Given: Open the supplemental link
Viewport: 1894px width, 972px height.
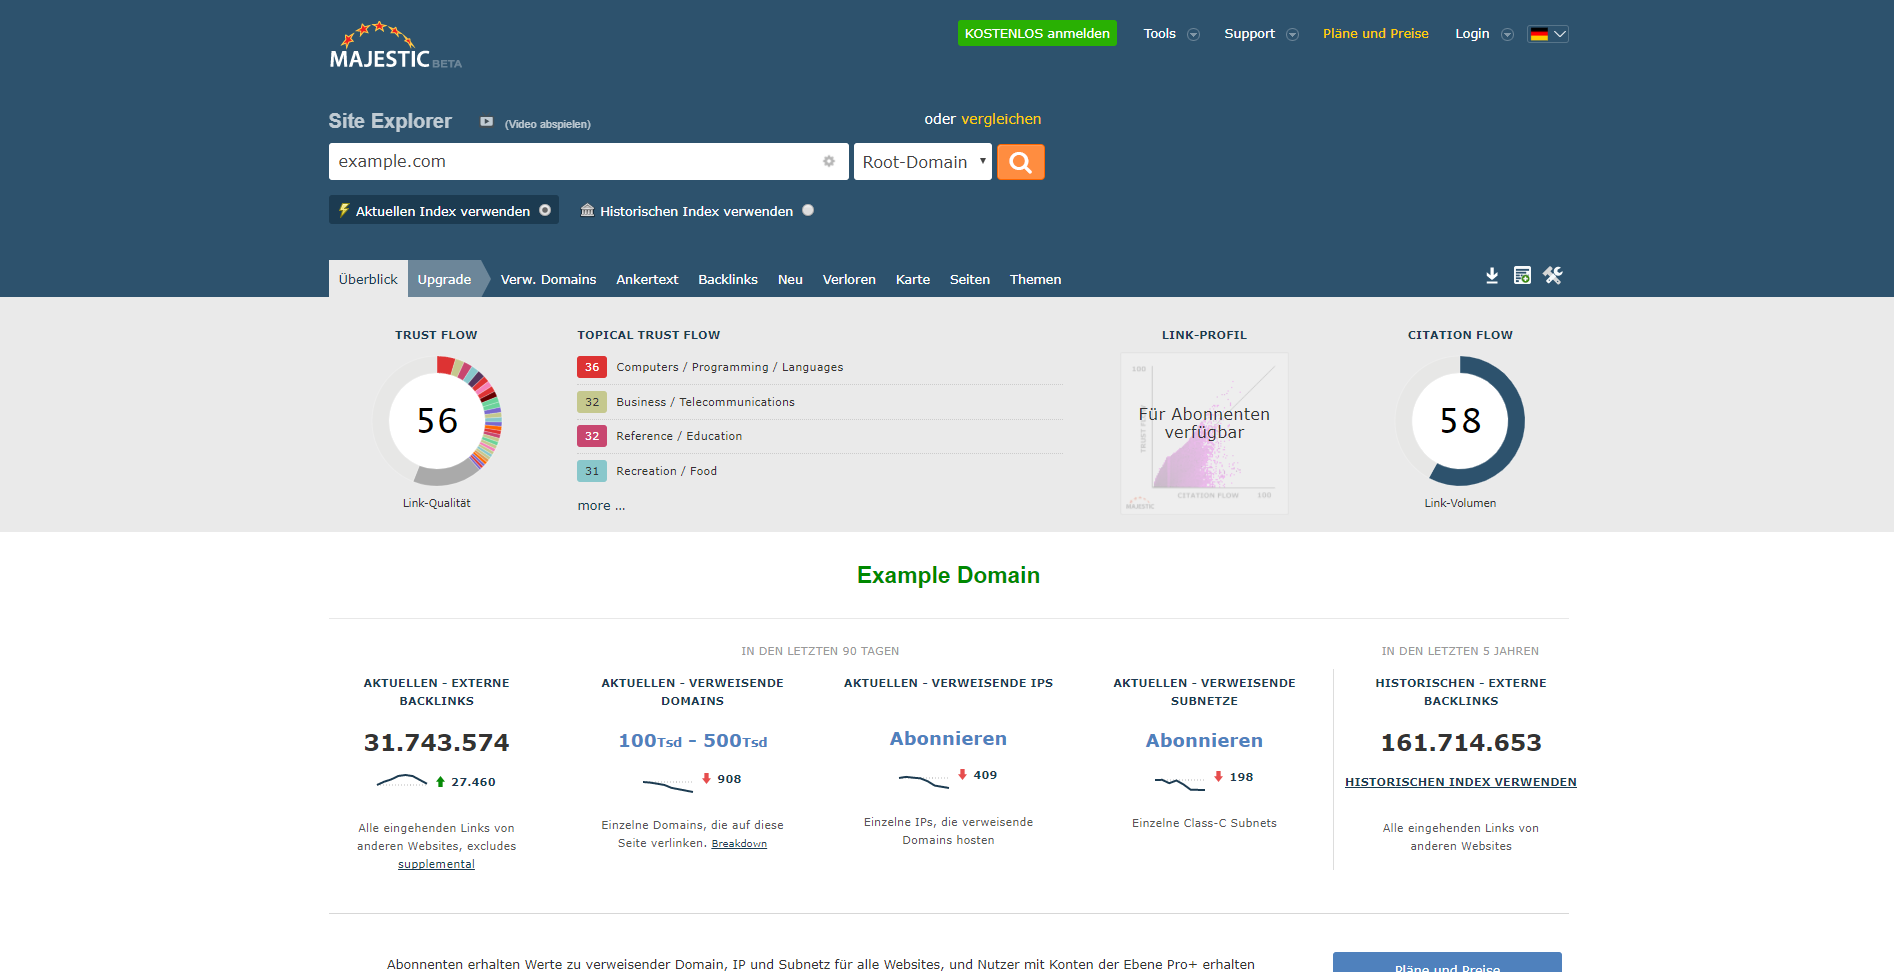Looking at the screenshot, I should coord(436,864).
